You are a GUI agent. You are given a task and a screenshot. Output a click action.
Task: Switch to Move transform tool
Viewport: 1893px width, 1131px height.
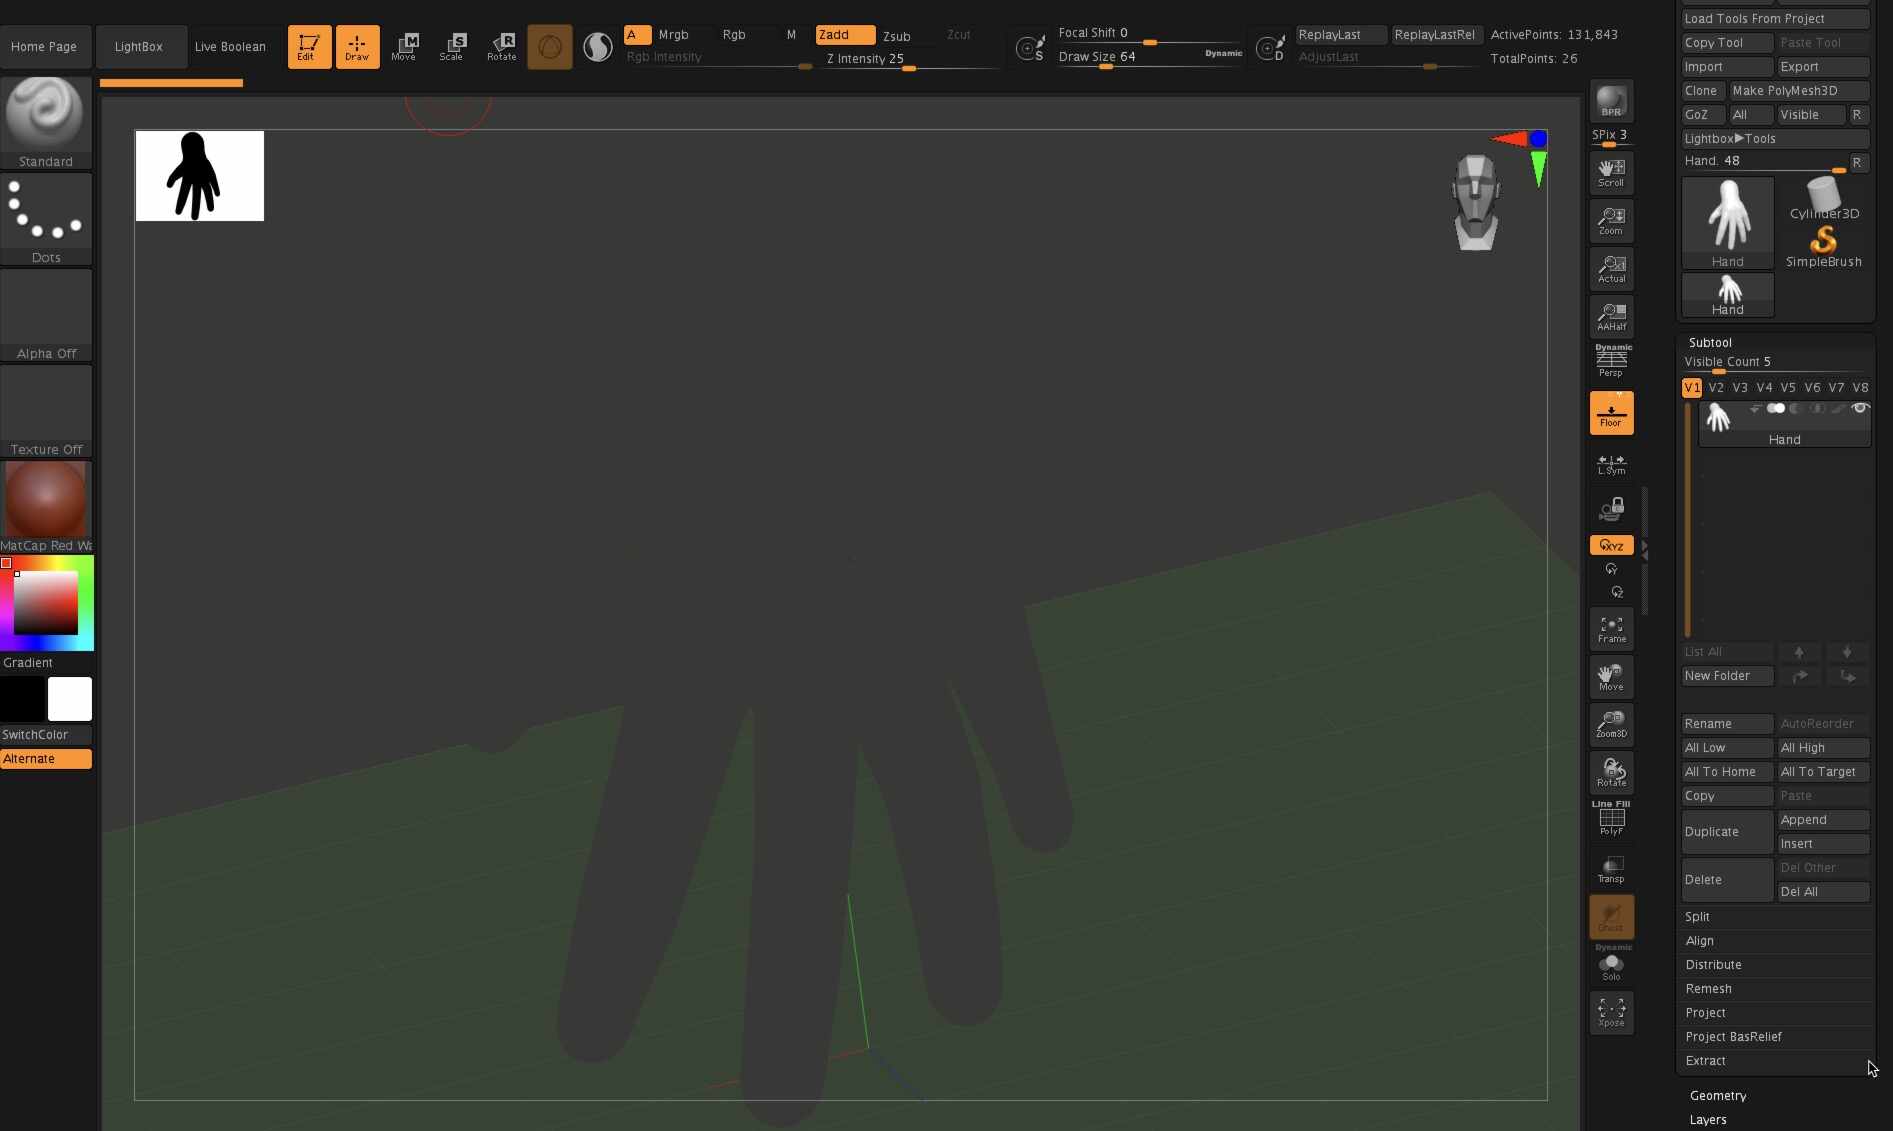(404, 47)
